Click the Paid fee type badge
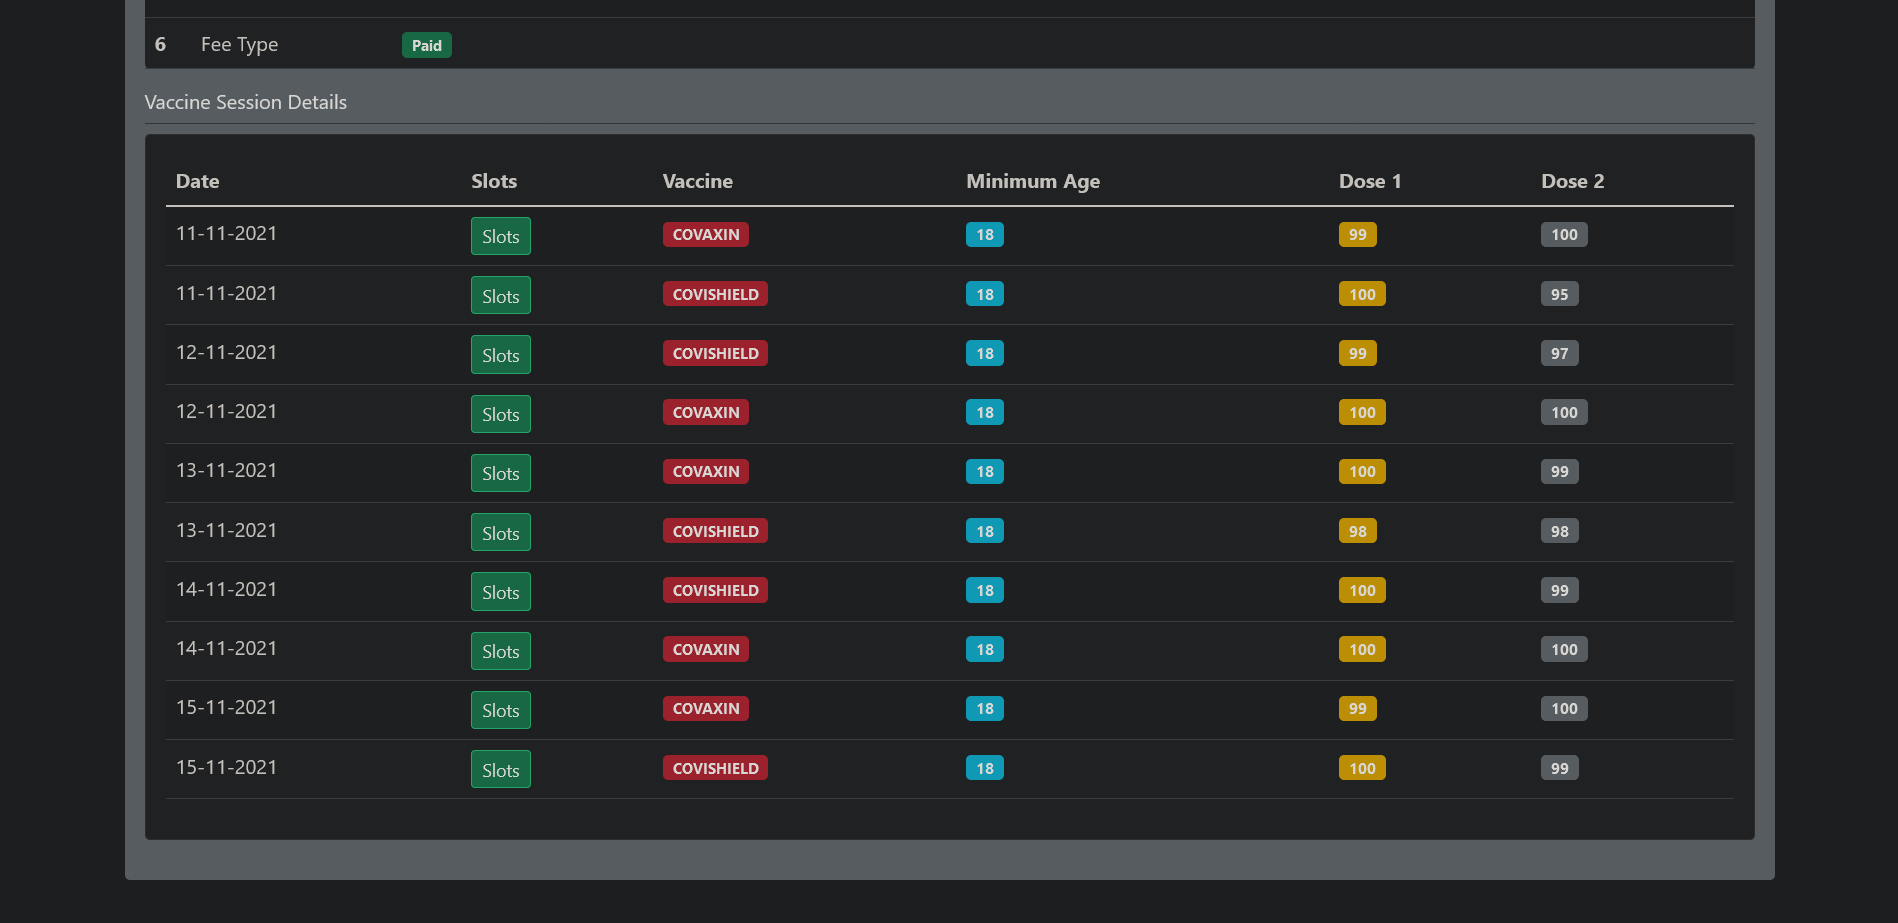 [427, 45]
